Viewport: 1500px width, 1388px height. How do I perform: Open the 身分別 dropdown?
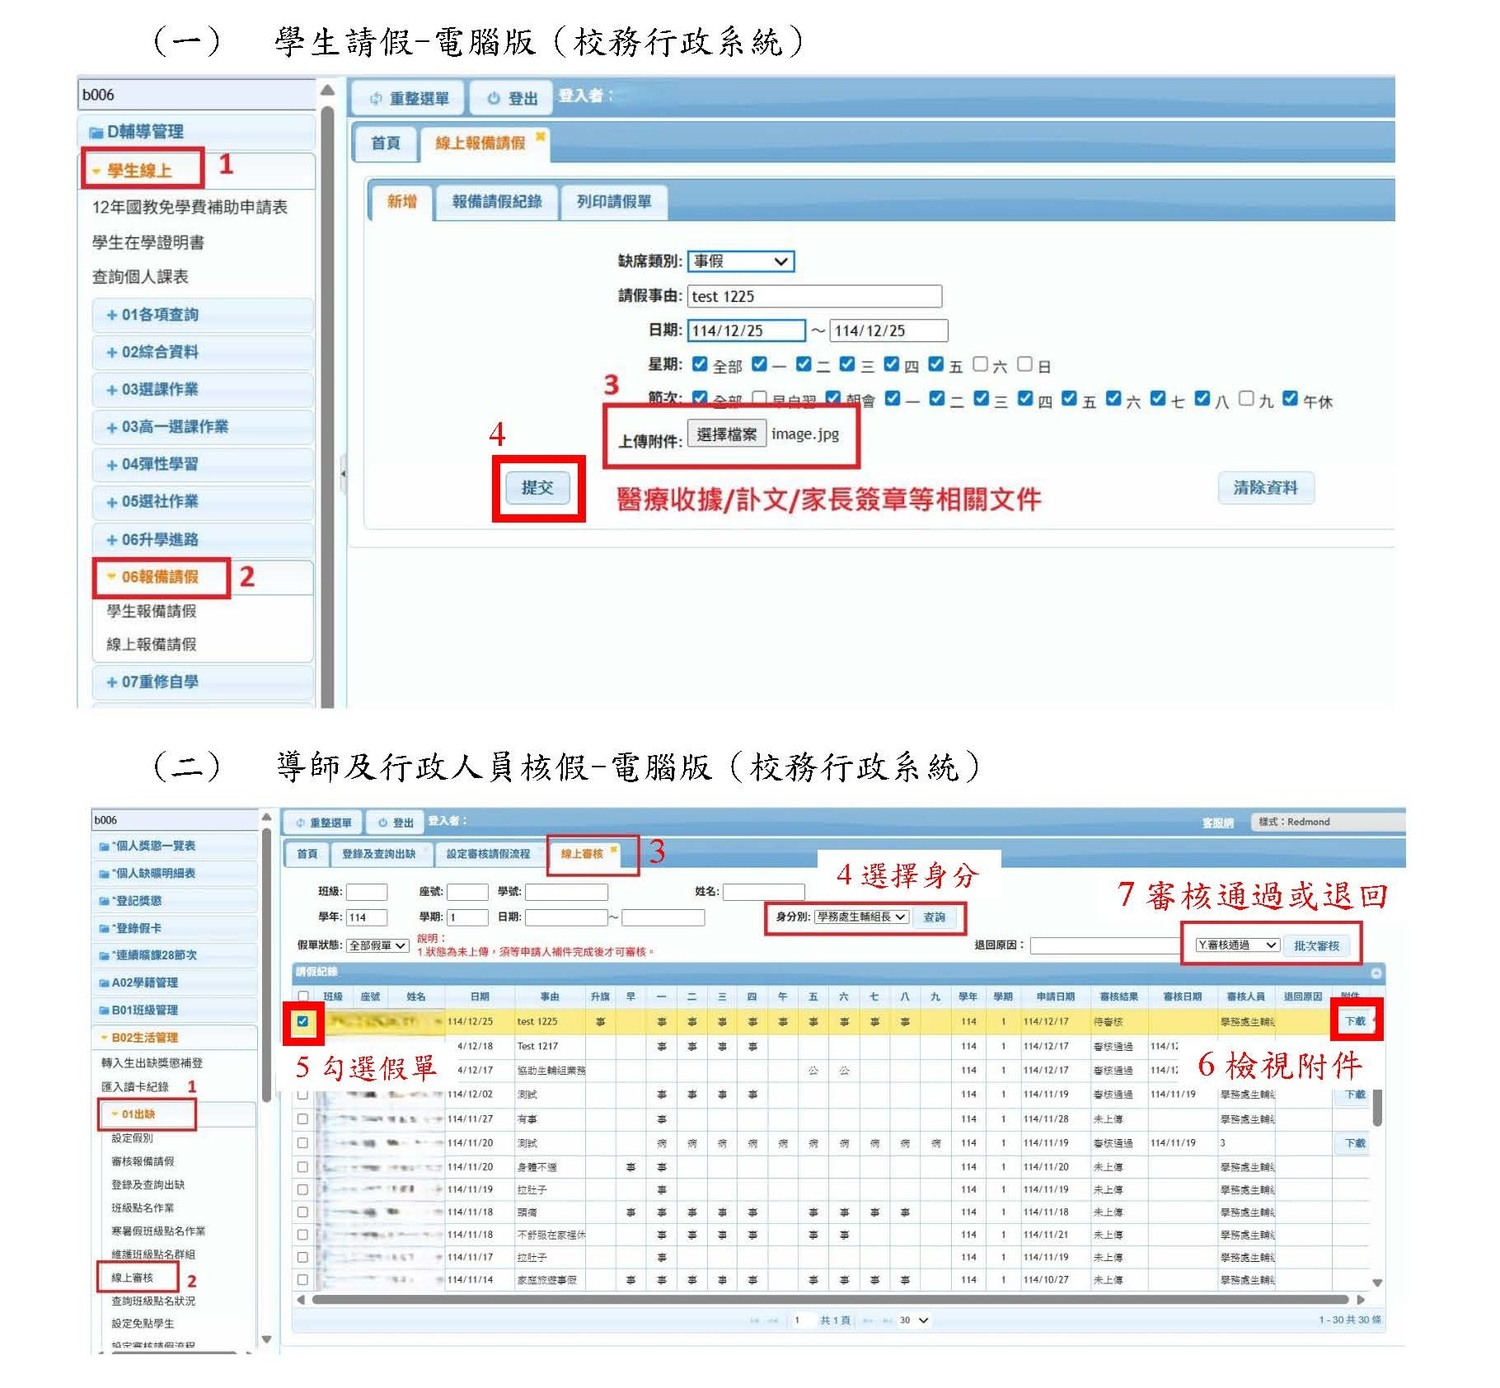coord(860,917)
